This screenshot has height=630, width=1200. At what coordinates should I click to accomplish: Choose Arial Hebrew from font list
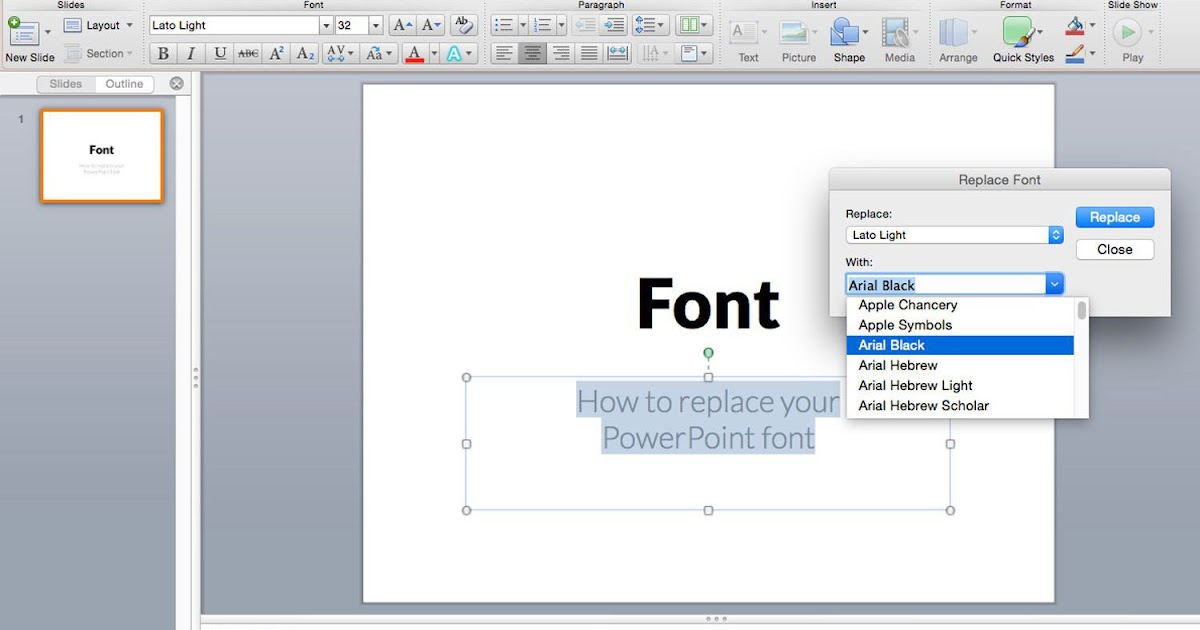coord(960,365)
